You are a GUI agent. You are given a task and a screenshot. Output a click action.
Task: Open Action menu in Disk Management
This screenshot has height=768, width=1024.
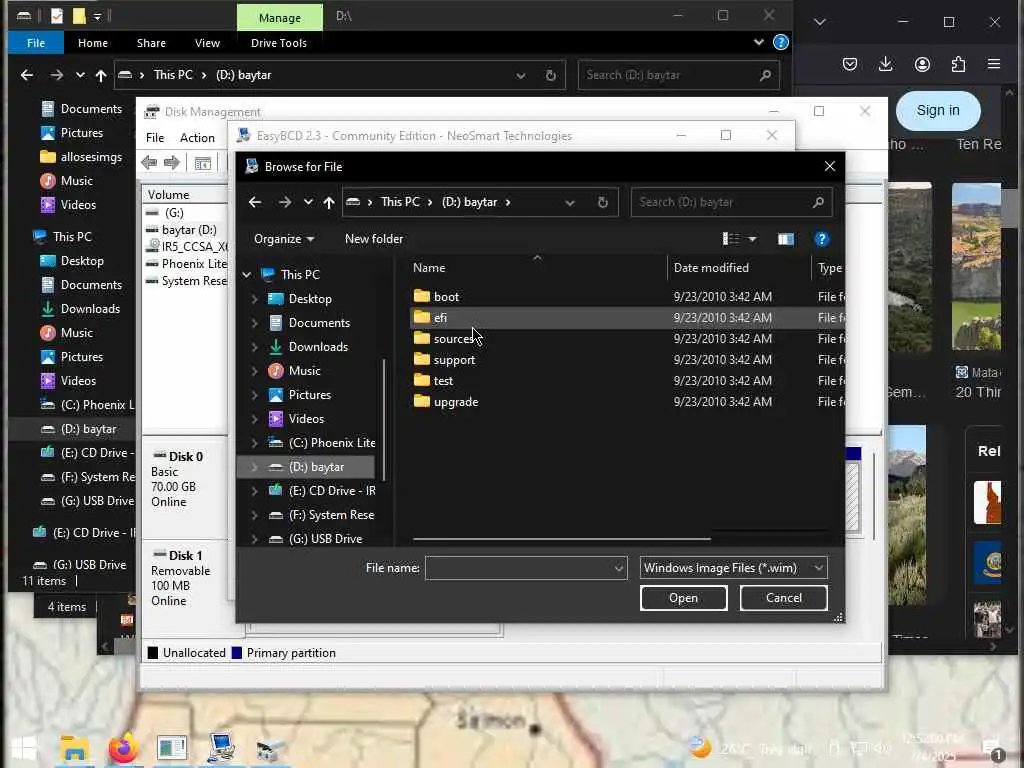click(x=197, y=138)
